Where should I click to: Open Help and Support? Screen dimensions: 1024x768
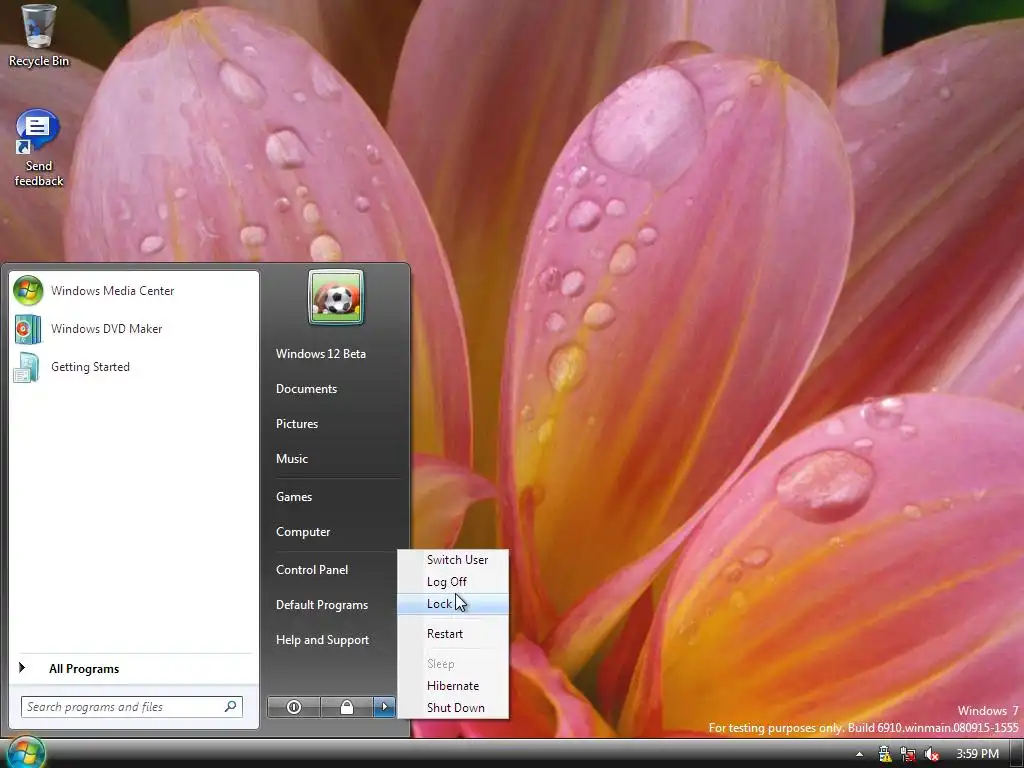(322, 640)
